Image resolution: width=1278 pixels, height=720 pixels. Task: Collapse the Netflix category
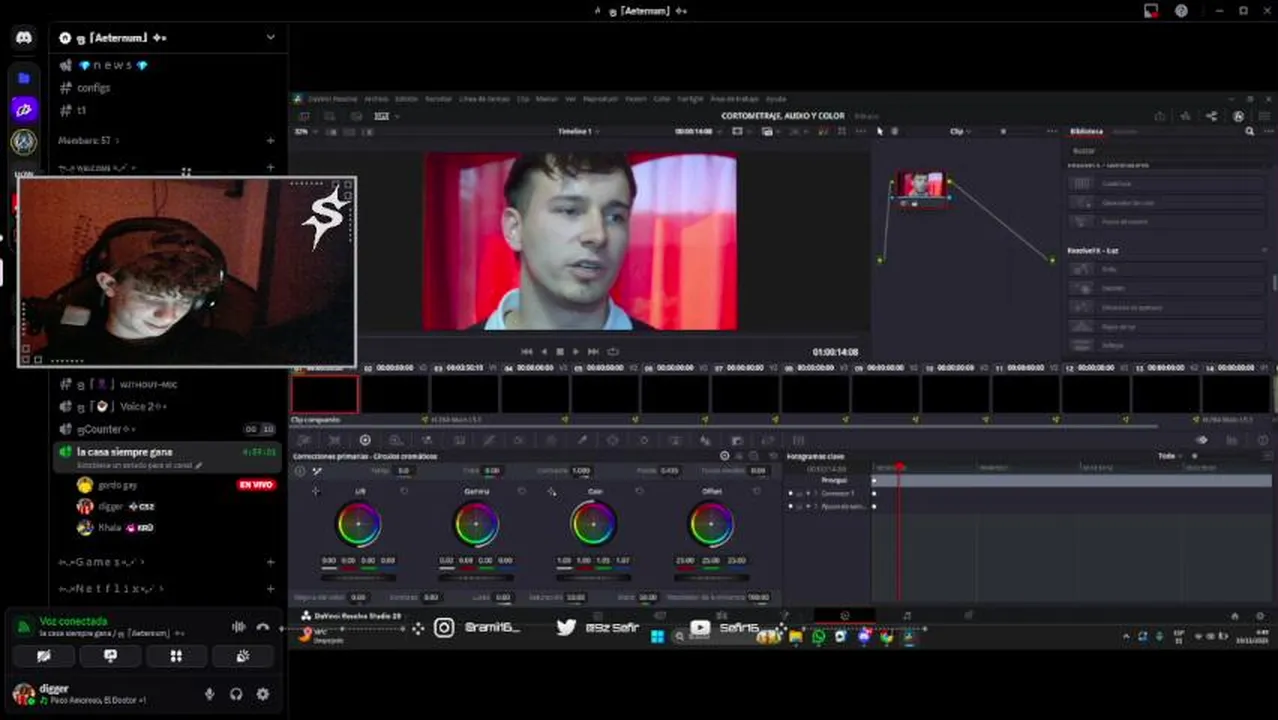110,589
